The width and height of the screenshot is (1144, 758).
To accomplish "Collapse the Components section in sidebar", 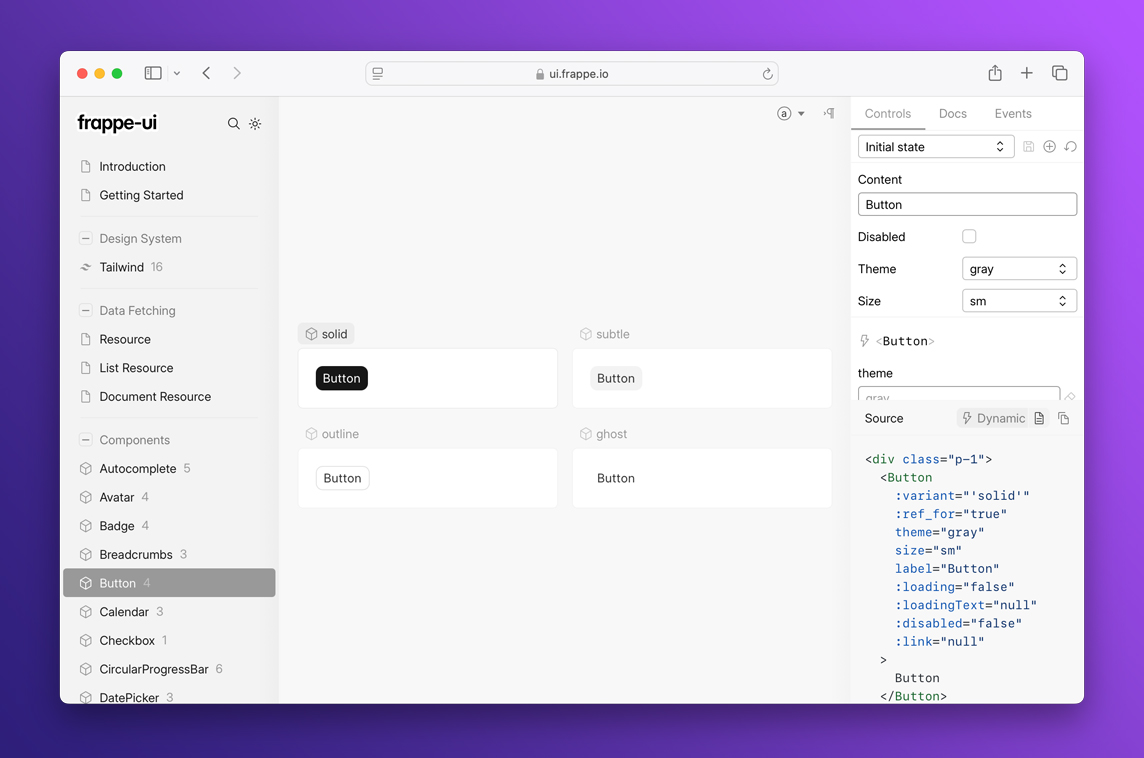I will (86, 440).
